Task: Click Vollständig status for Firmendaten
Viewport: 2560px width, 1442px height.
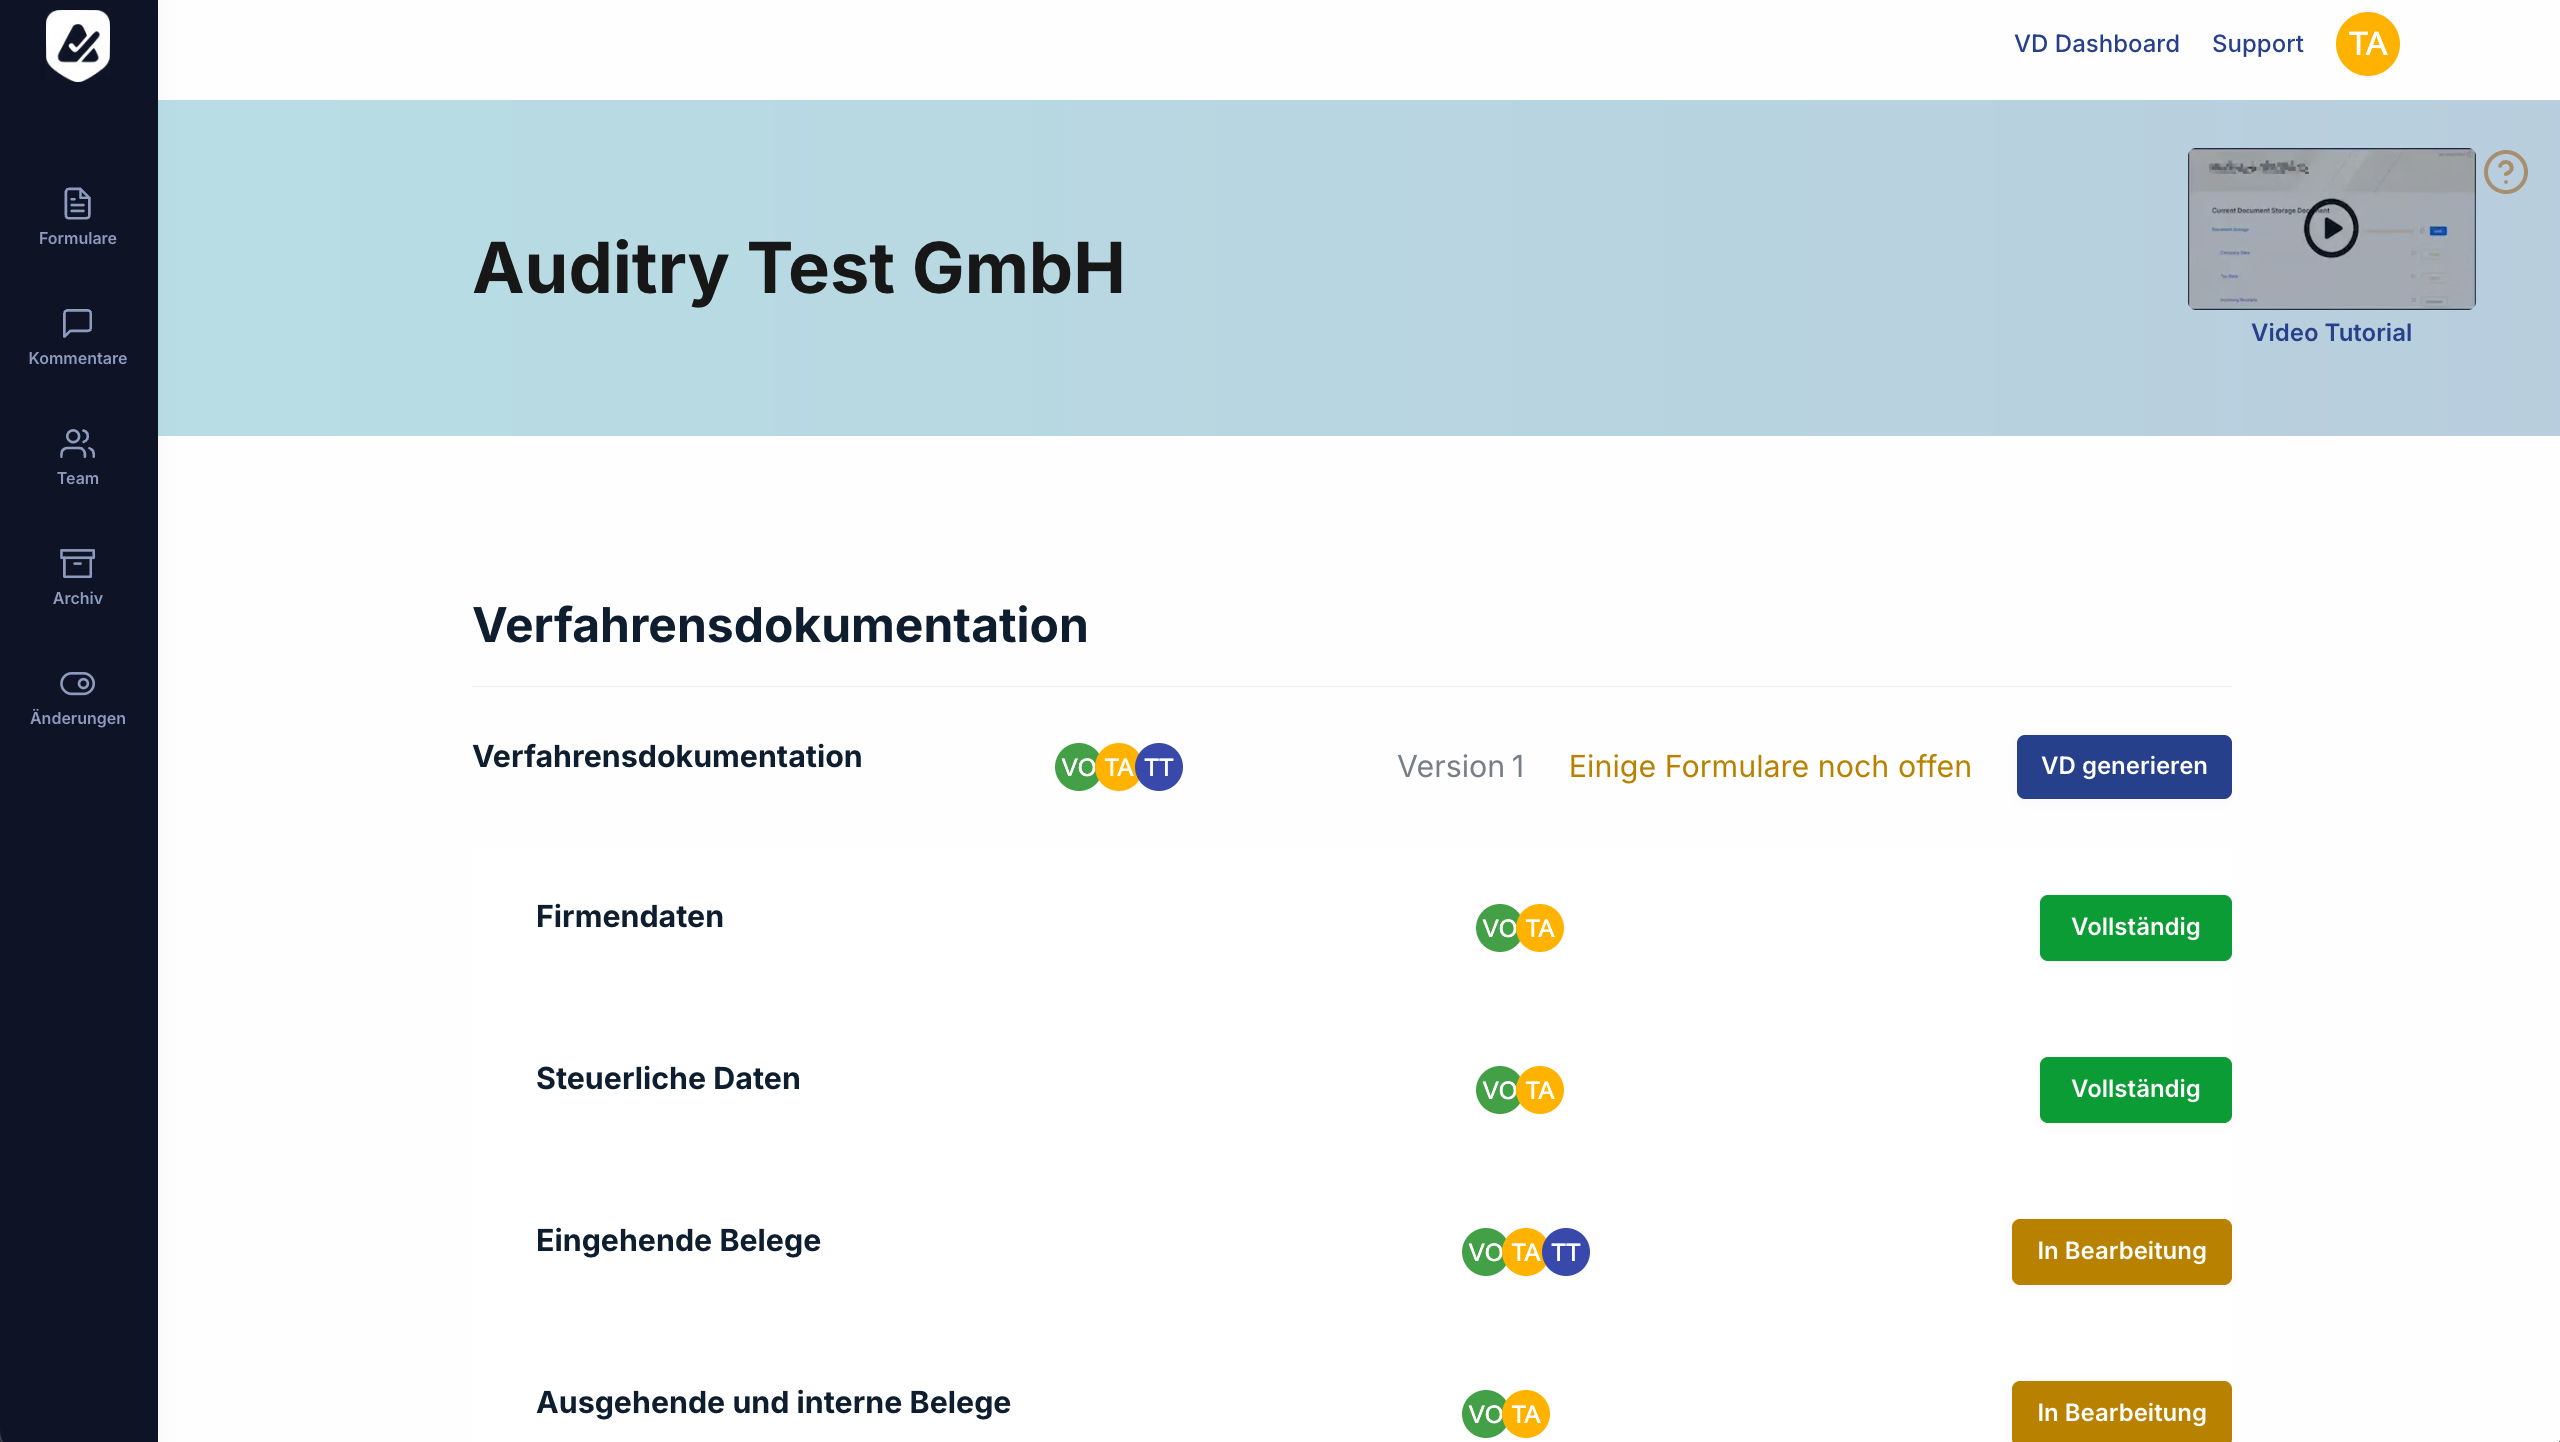Action: [2135, 927]
